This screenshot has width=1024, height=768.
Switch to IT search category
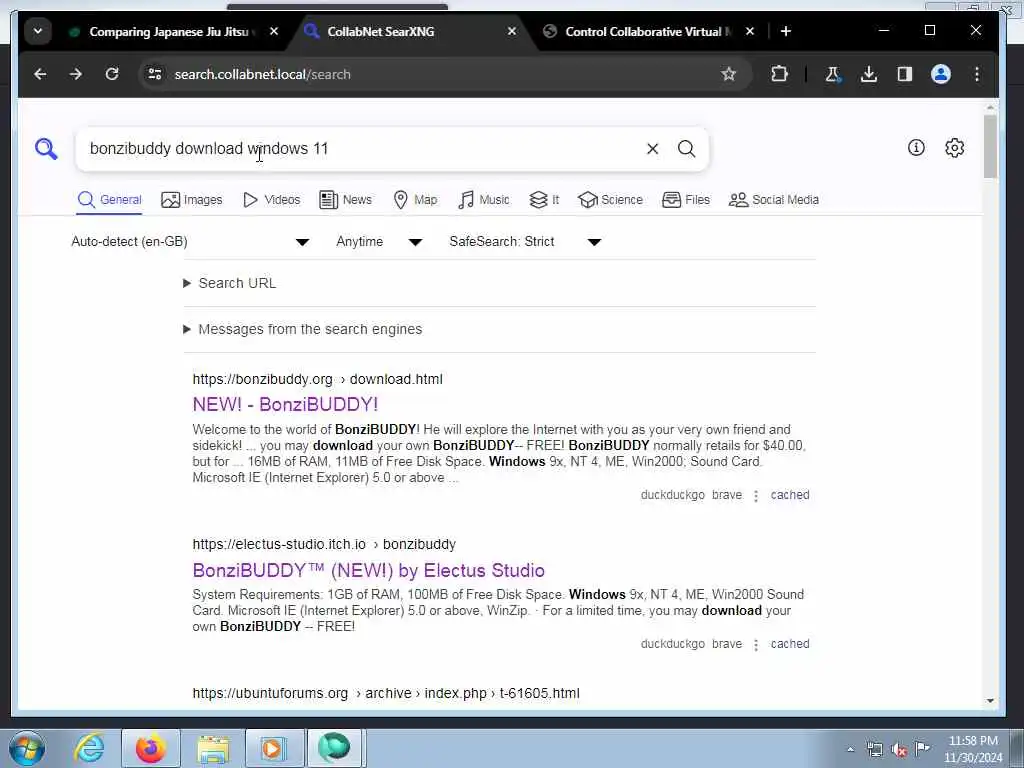[544, 200]
